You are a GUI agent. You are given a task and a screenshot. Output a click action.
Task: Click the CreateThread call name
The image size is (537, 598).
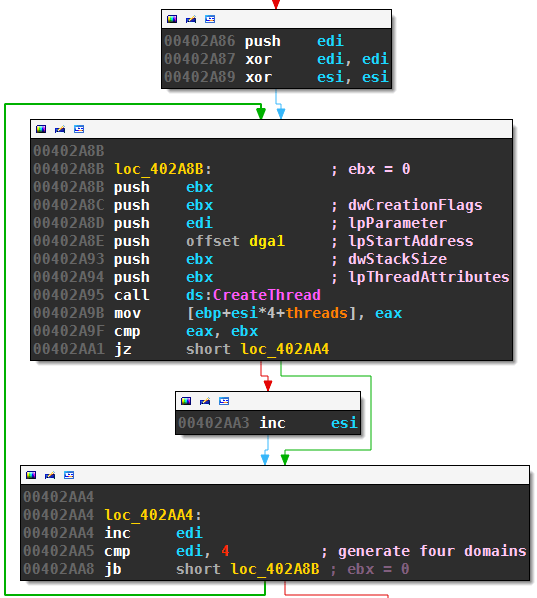tap(267, 295)
